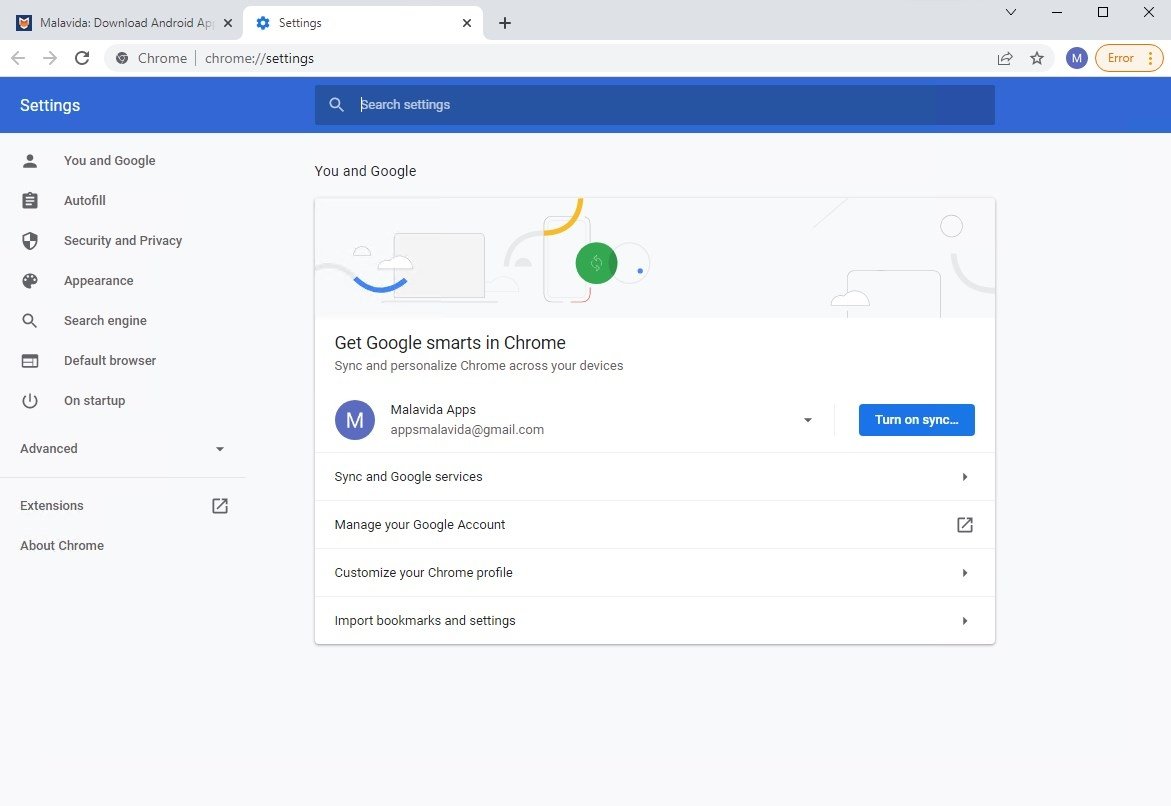Viewport: 1171px width, 806px height.
Task: Click the Import bookmarks arrow
Action: [x=965, y=621]
